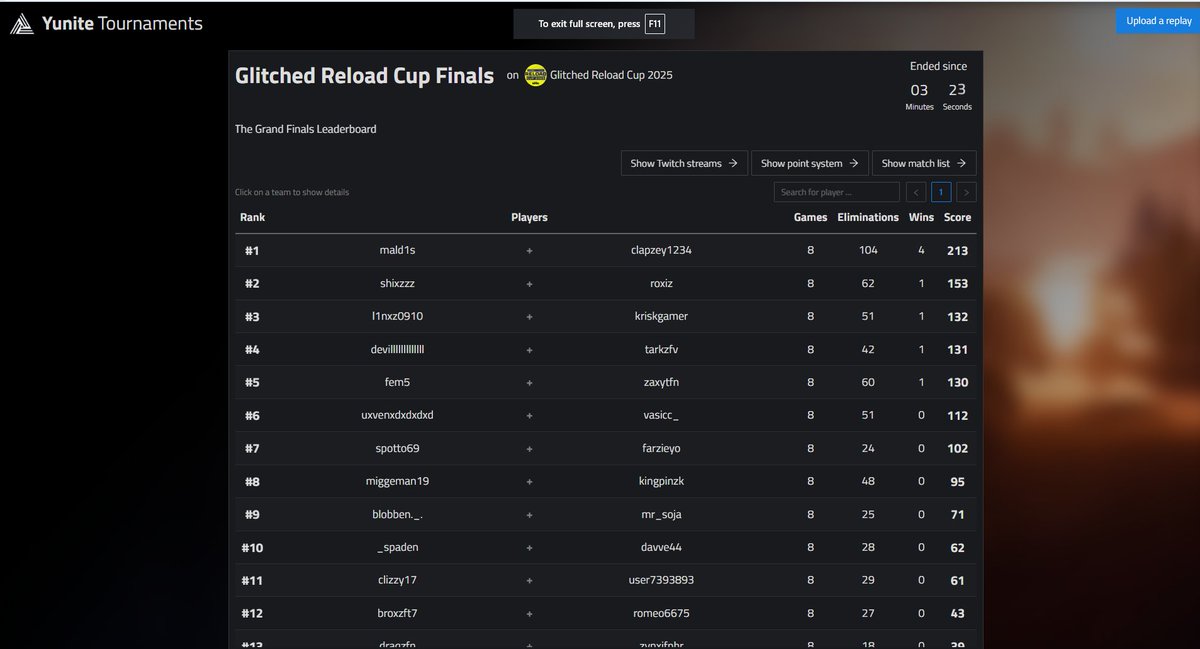Click player name _spaden
The height and width of the screenshot is (649, 1200).
(398, 547)
